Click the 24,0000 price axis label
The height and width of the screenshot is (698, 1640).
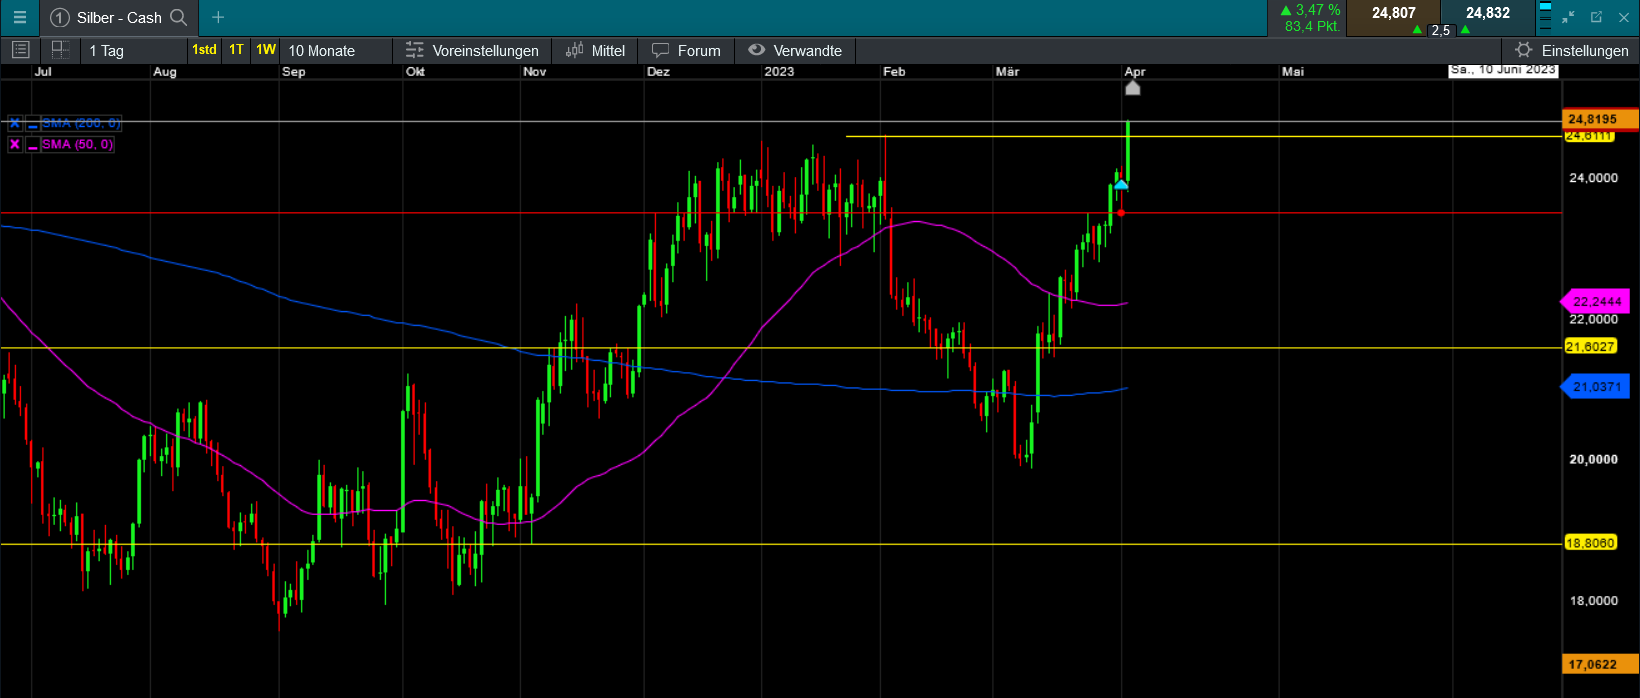[x=1593, y=178]
